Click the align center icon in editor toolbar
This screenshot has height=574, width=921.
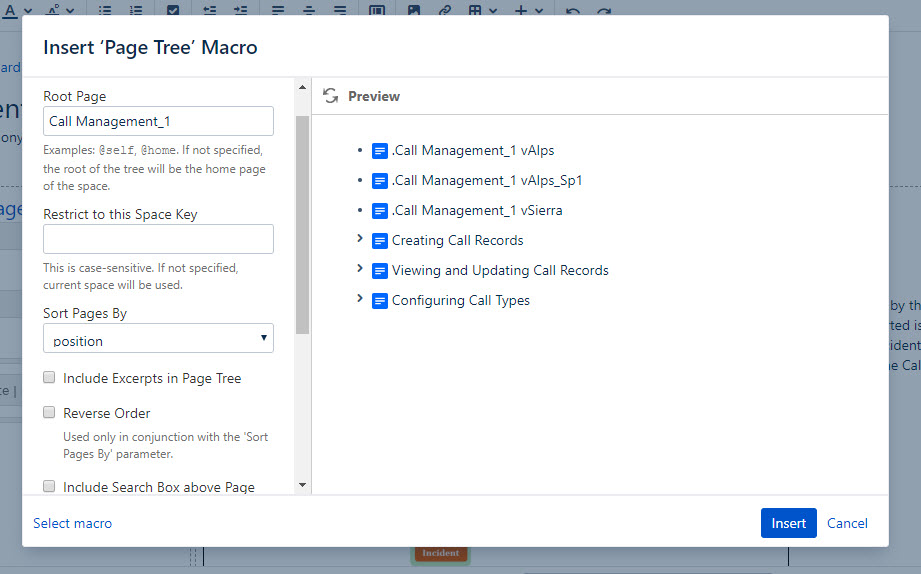[309, 11]
